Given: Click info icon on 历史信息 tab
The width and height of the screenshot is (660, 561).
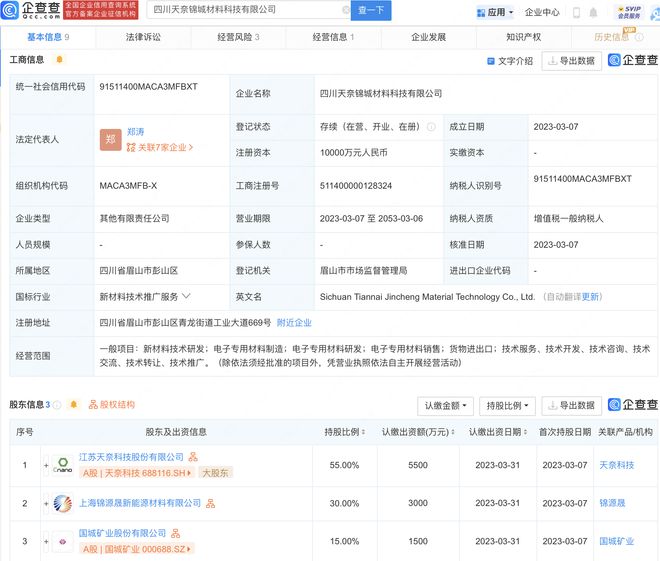Looking at the screenshot, I should (x=639, y=37).
